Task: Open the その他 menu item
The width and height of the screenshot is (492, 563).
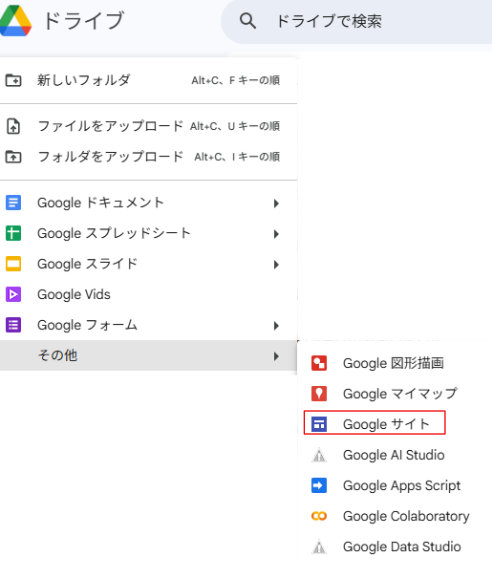Action: coord(148,355)
